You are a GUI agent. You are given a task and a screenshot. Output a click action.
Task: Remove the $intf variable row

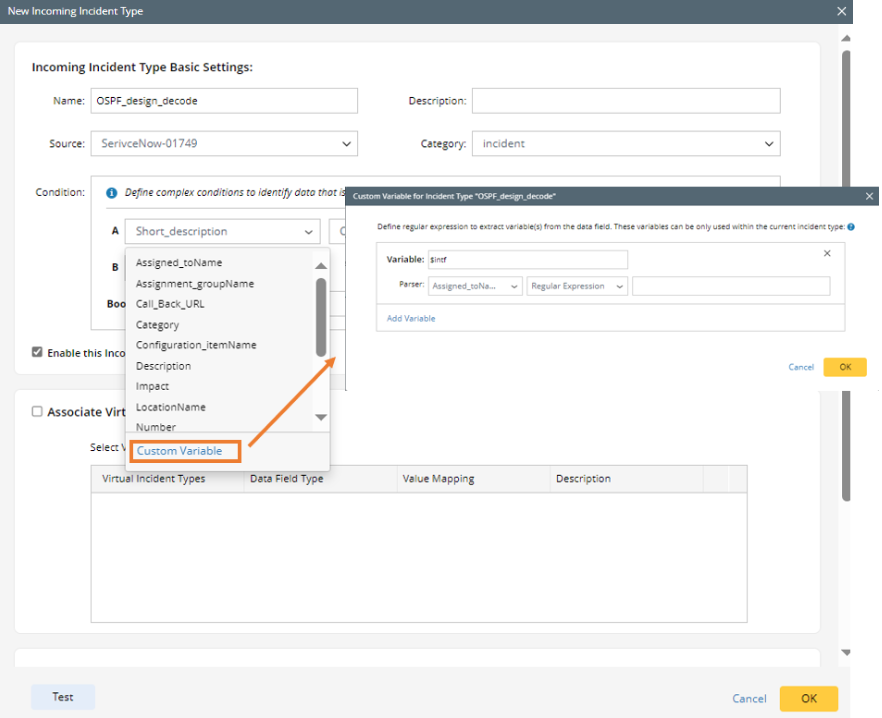827,254
